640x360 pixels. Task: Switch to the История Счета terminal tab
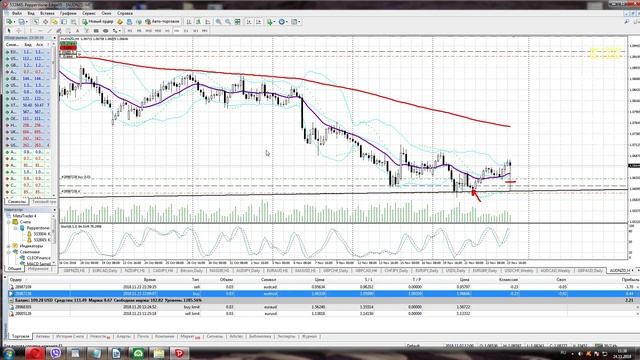click(x=70, y=336)
